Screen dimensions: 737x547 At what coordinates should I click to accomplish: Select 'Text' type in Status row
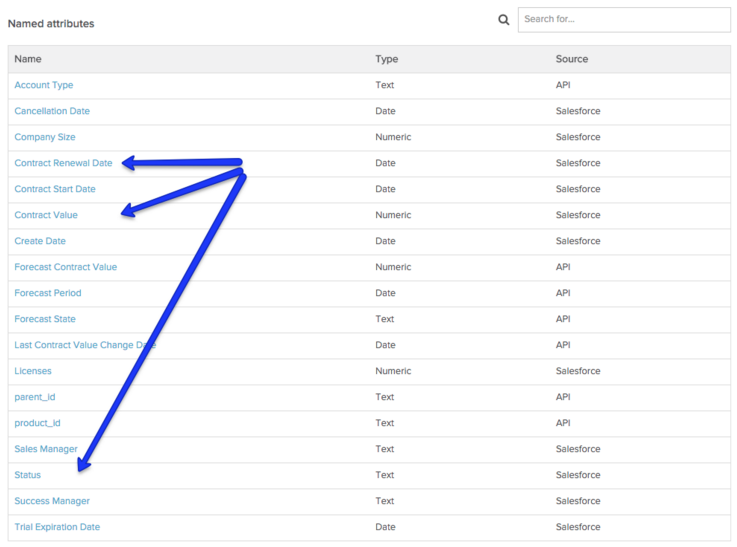pos(384,475)
